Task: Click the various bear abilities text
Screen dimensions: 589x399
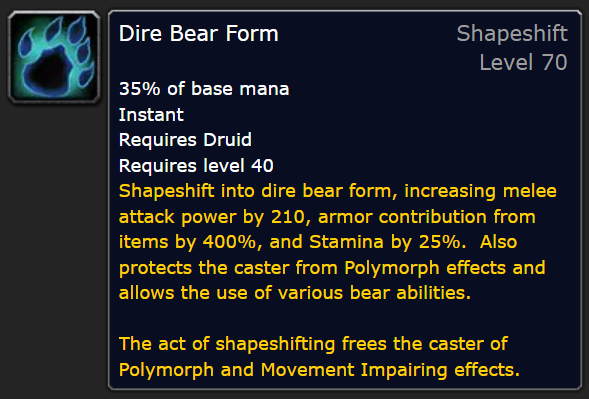Action: click(x=375, y=293)
